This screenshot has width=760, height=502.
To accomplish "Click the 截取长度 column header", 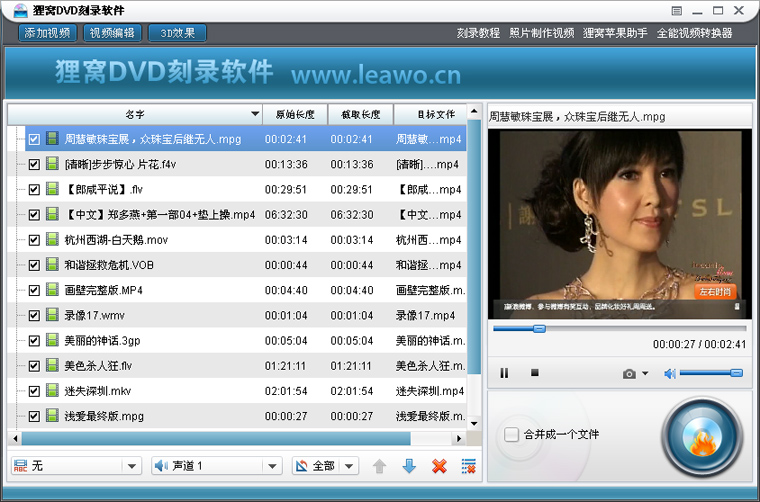I will [361, 114].
